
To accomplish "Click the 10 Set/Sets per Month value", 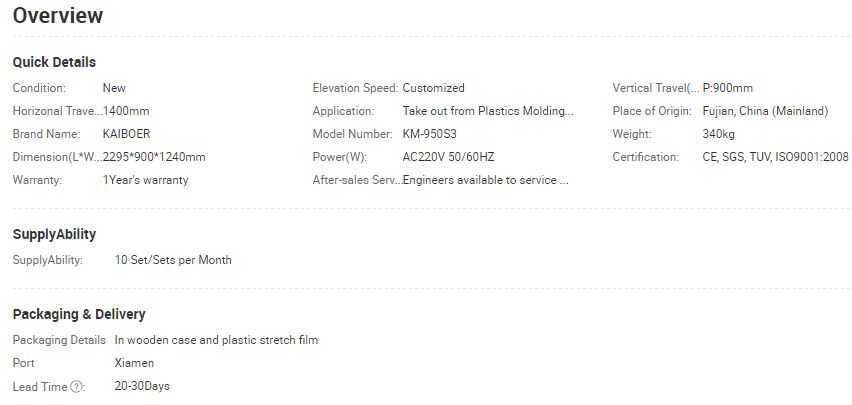I will click(173, 260).
